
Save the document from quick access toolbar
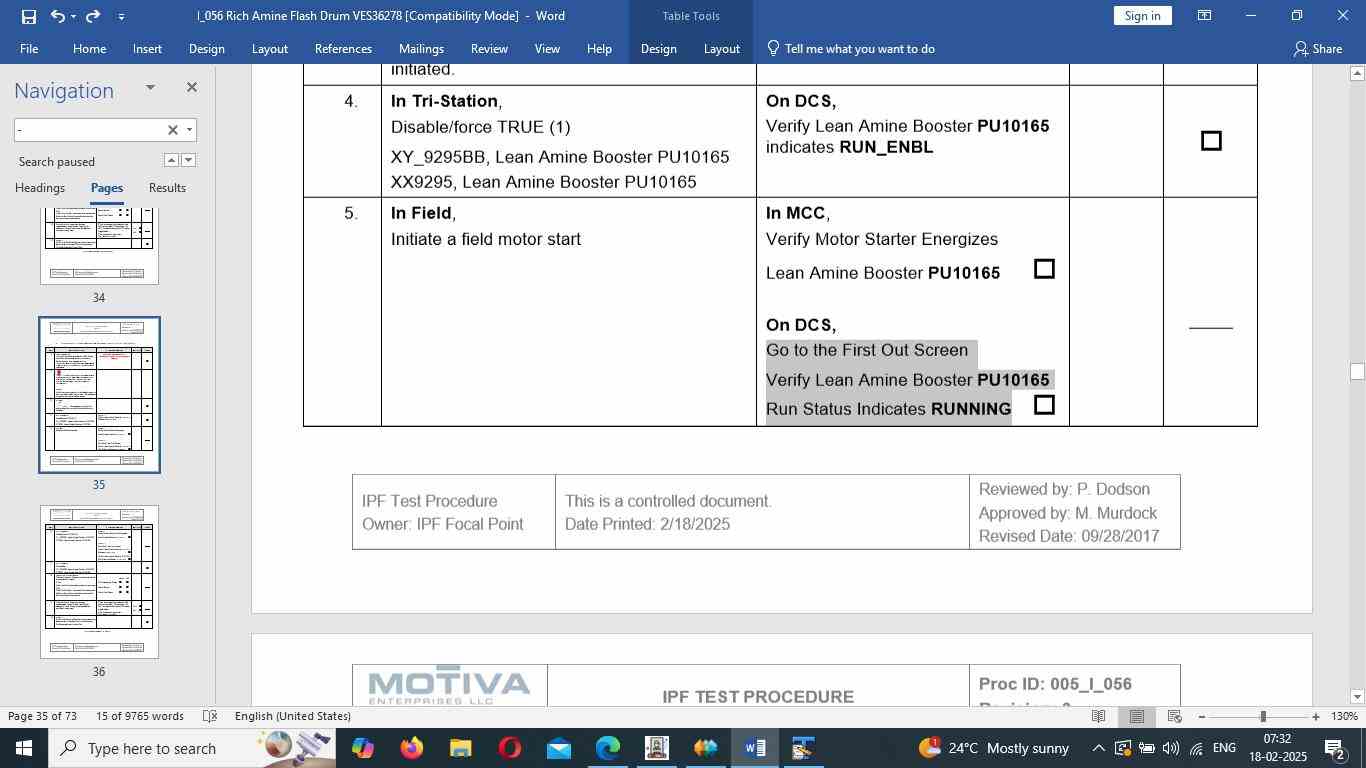pyautogui.click(x=28, y=16)
